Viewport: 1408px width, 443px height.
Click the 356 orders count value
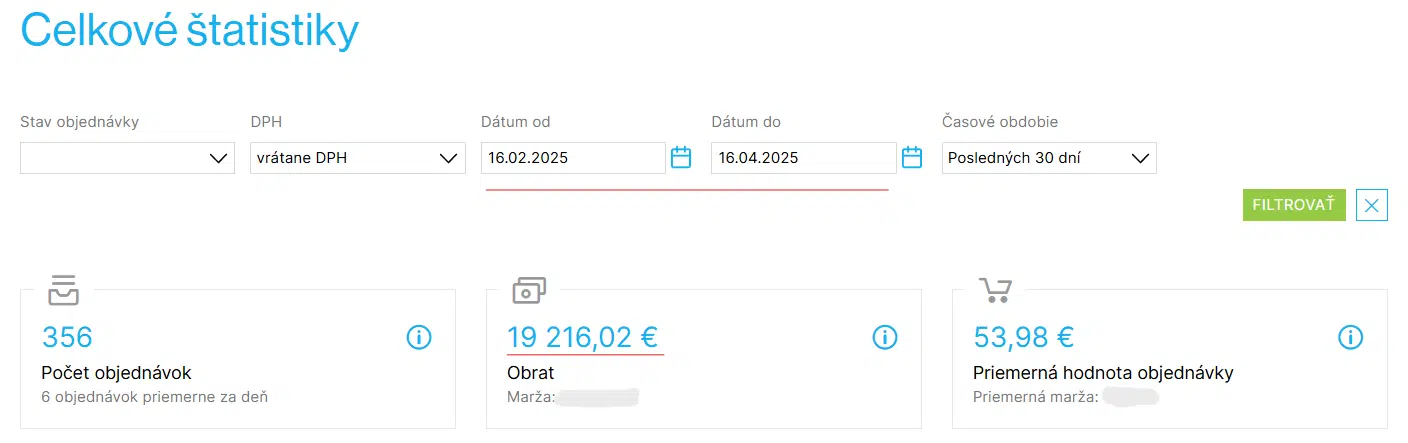click(x=67, y=337)
